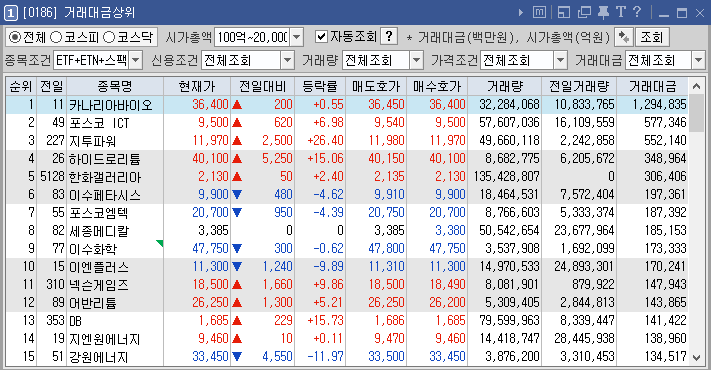The width and height of the screenshot is (711, 370).
Task: Click the -11.97 change rate cell
Action: (x=325, y=356)
